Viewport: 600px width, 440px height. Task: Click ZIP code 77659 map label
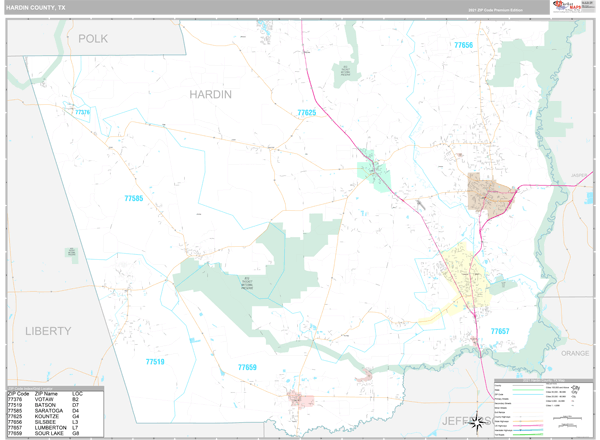click(247, 368)
